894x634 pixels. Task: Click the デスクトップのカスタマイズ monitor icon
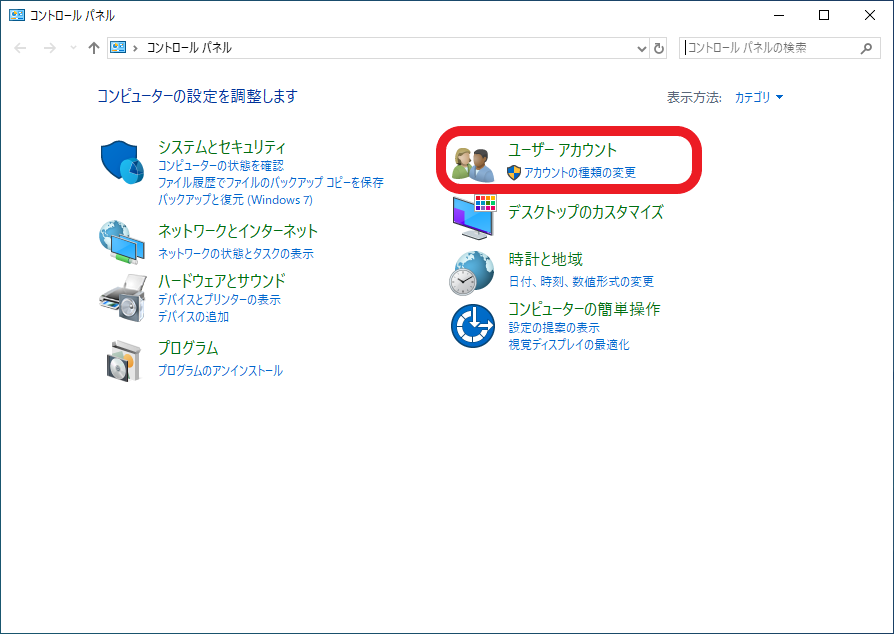click(x=474, y=217)
